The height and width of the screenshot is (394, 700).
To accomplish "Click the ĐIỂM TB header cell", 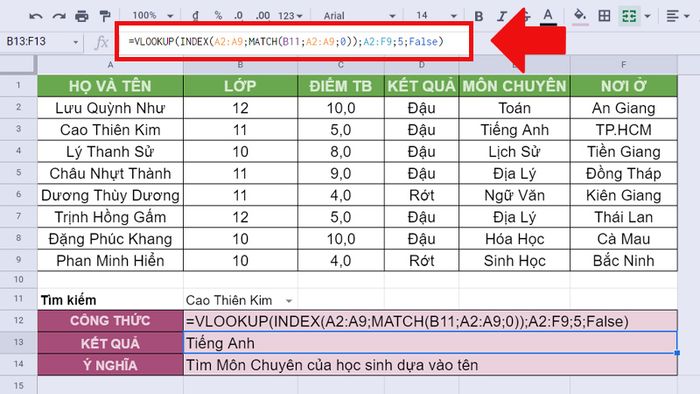I will click(341, 86).
